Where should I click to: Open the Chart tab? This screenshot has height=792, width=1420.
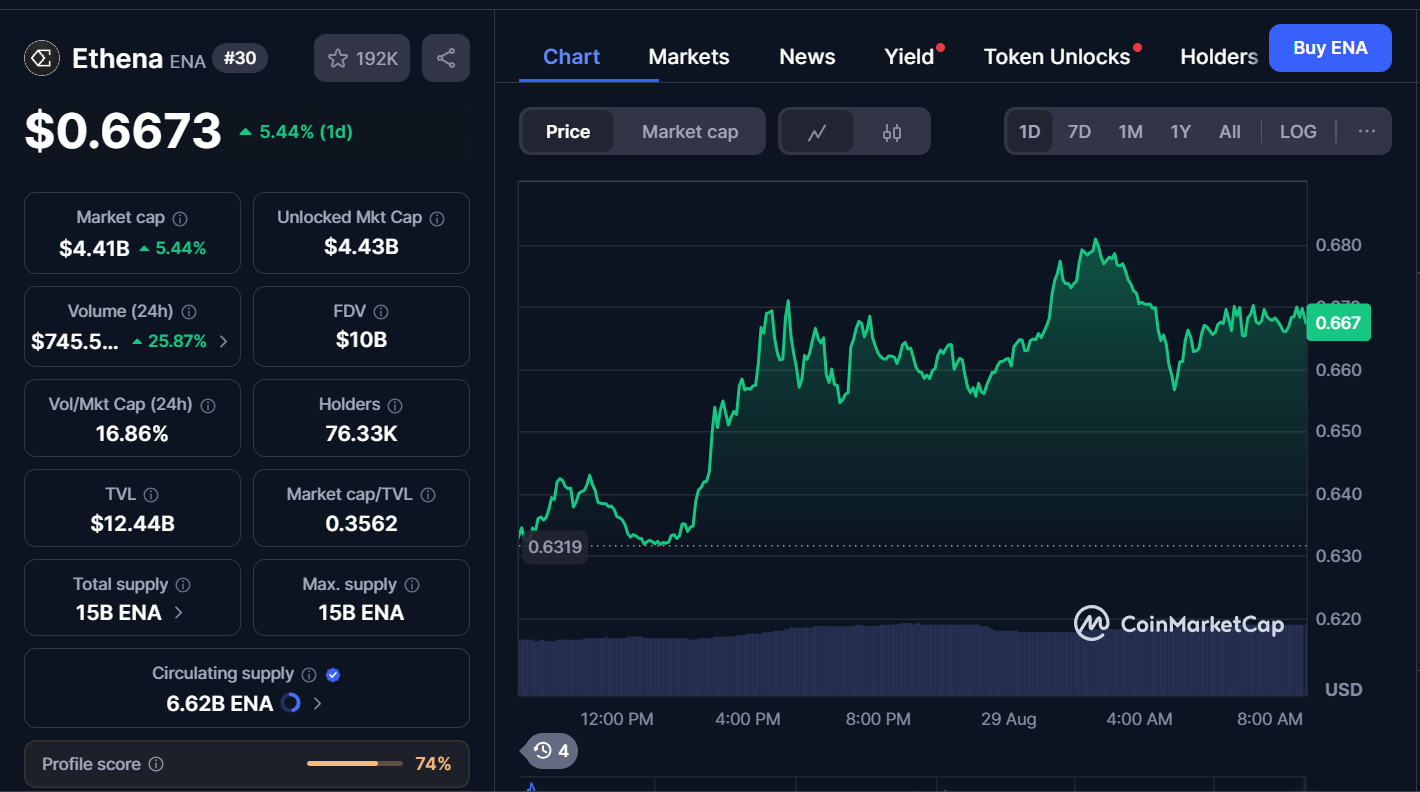coord(572,57)
